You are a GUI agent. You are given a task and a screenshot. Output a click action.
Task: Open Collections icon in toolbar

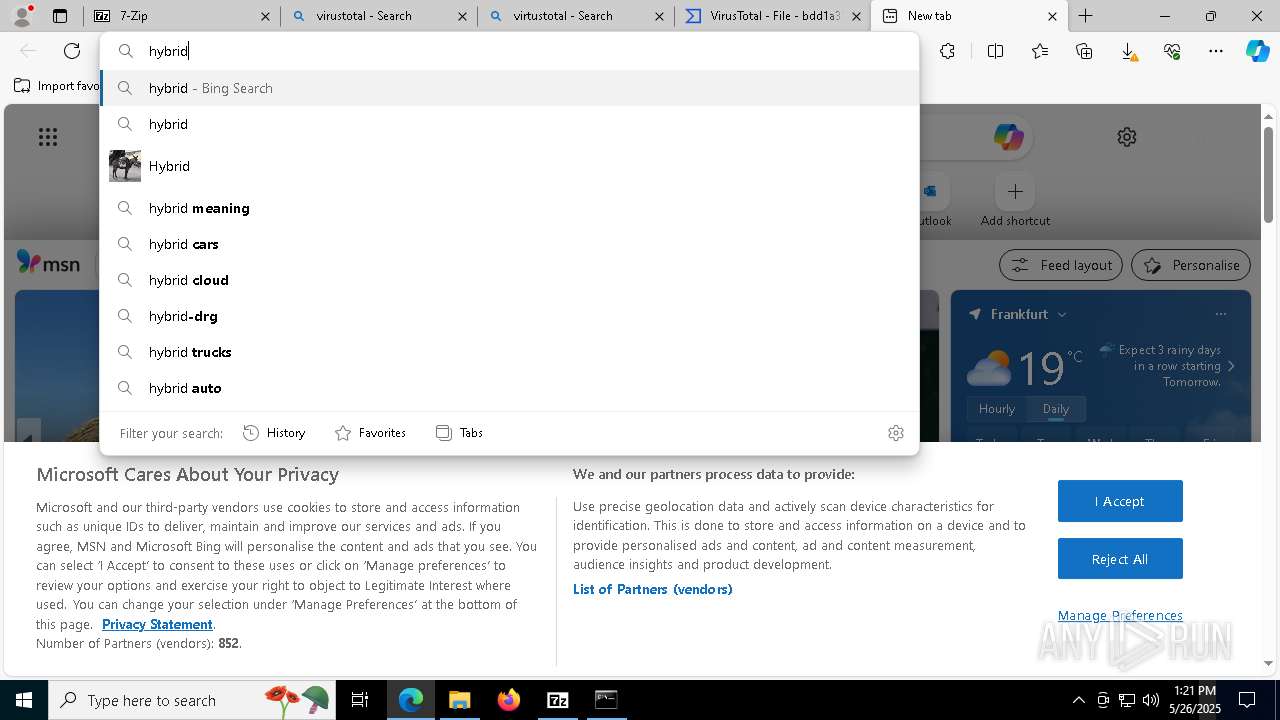click(x=1084, y=51)
